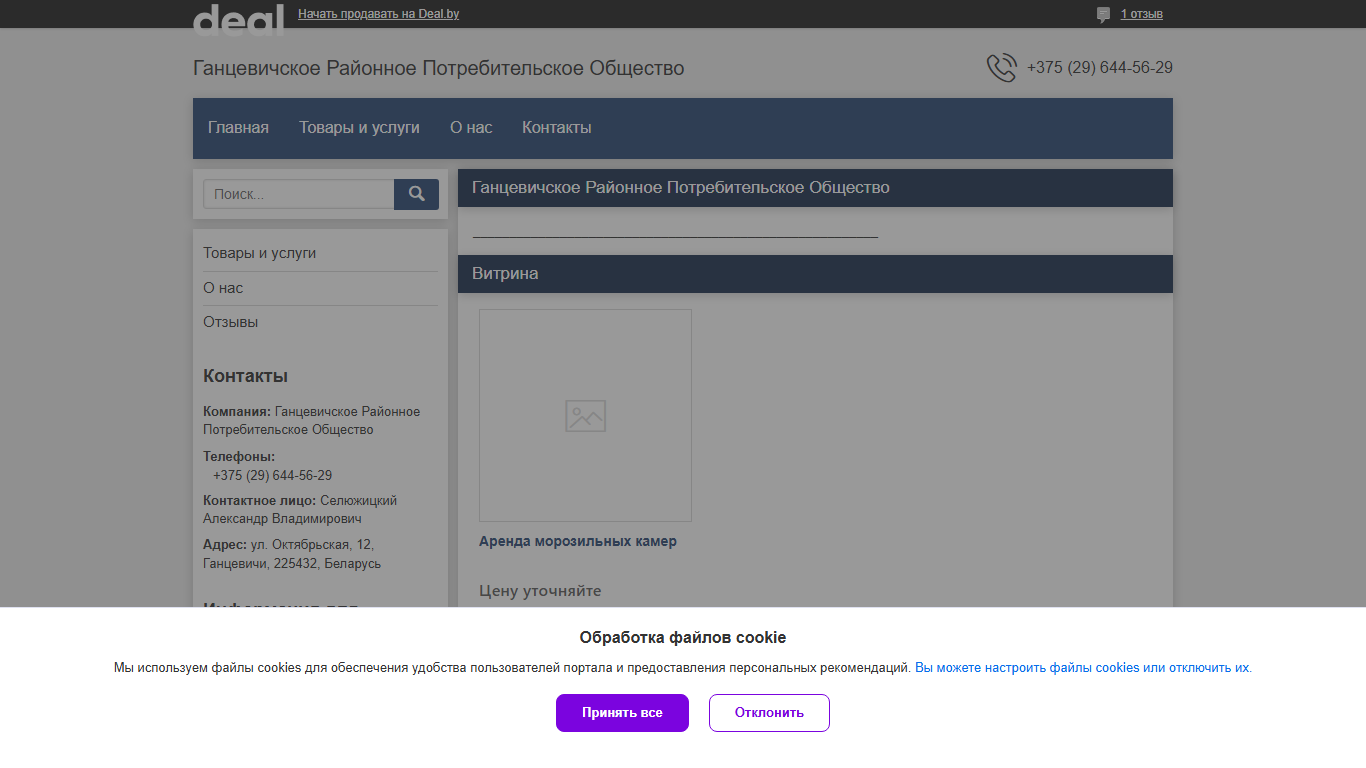Decline cookies with 'Отклонить' button
Image resolution: width=1366 pixels, height=768 pixels.
[x=769, y=713]
